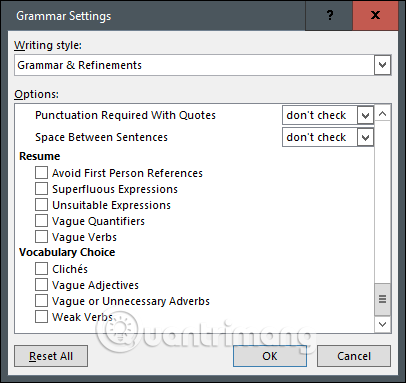Toggle Vague Adjectives checkbox
This screenshot has width=406, height=383.
tap(41, 285)
